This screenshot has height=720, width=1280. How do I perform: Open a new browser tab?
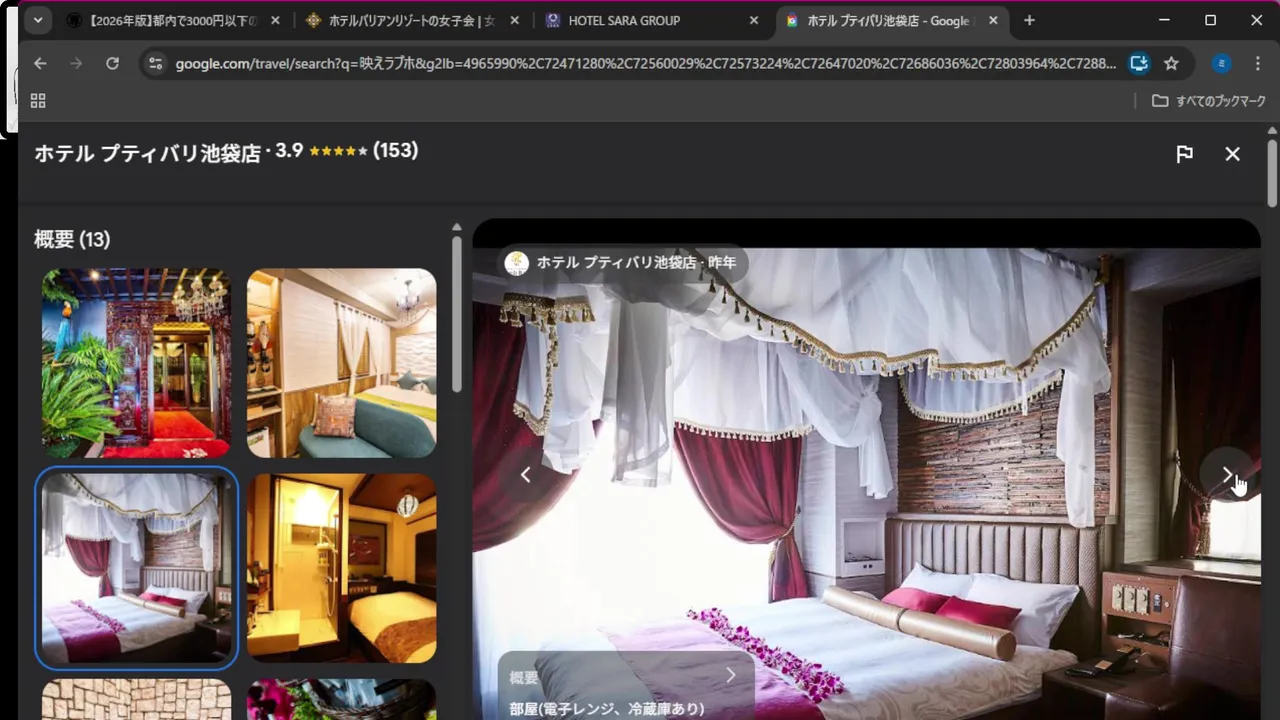(1029, 20)
